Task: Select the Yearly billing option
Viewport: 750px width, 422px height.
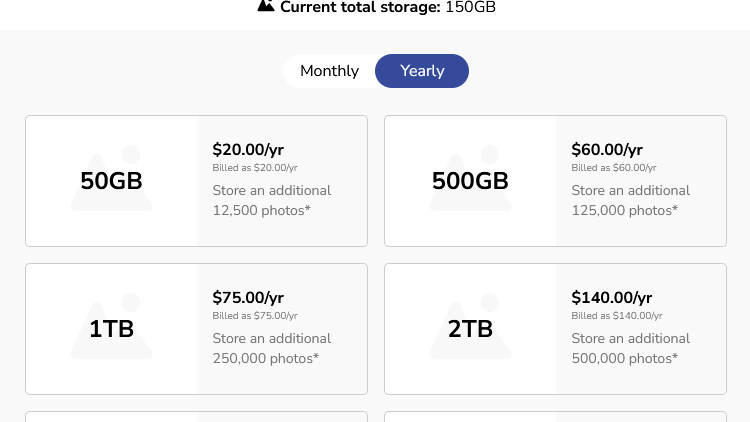Action: pyautogui.click(x=422, y=71)
